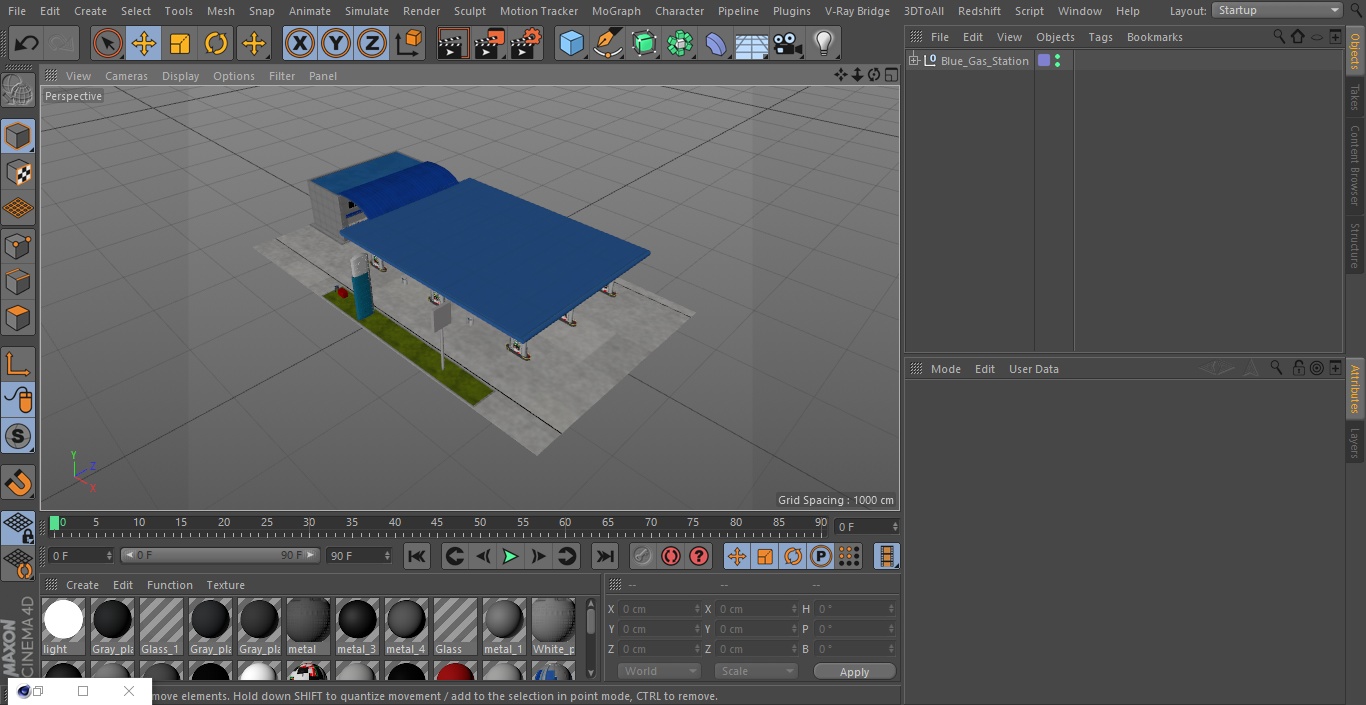Activate the Rotate tool

(x=216, y=44)
